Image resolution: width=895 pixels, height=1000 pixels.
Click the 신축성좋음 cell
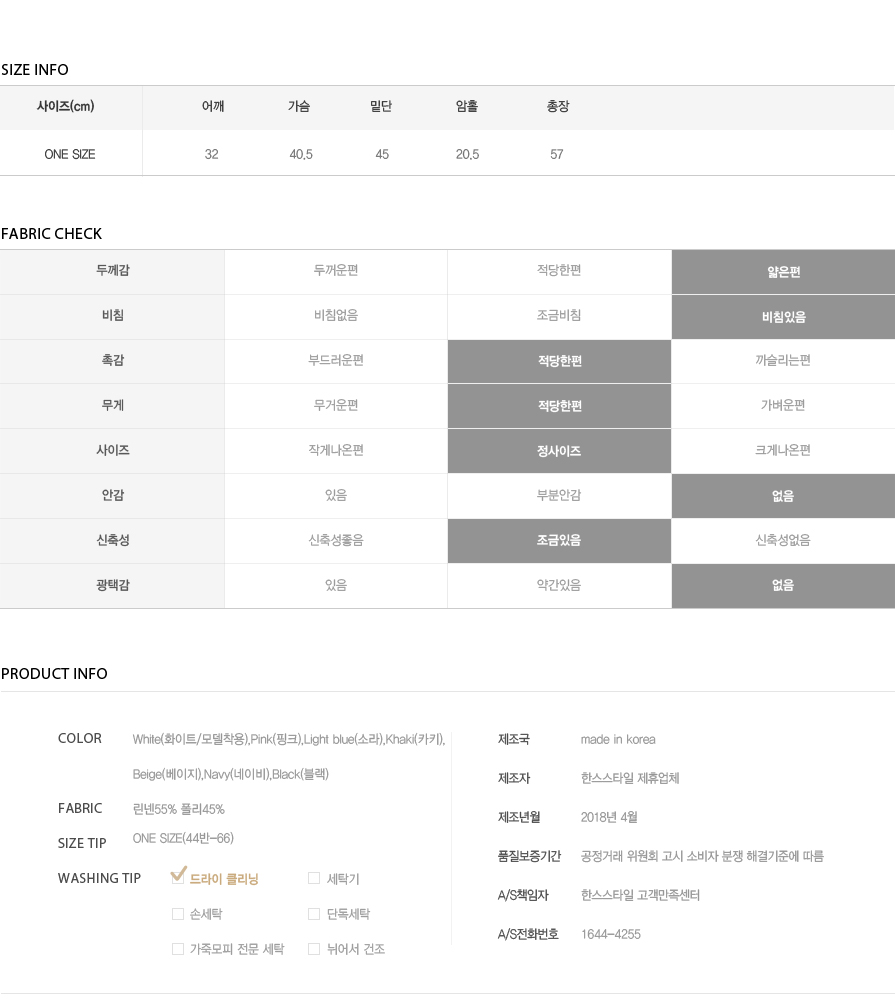click(x=336, y=540)
